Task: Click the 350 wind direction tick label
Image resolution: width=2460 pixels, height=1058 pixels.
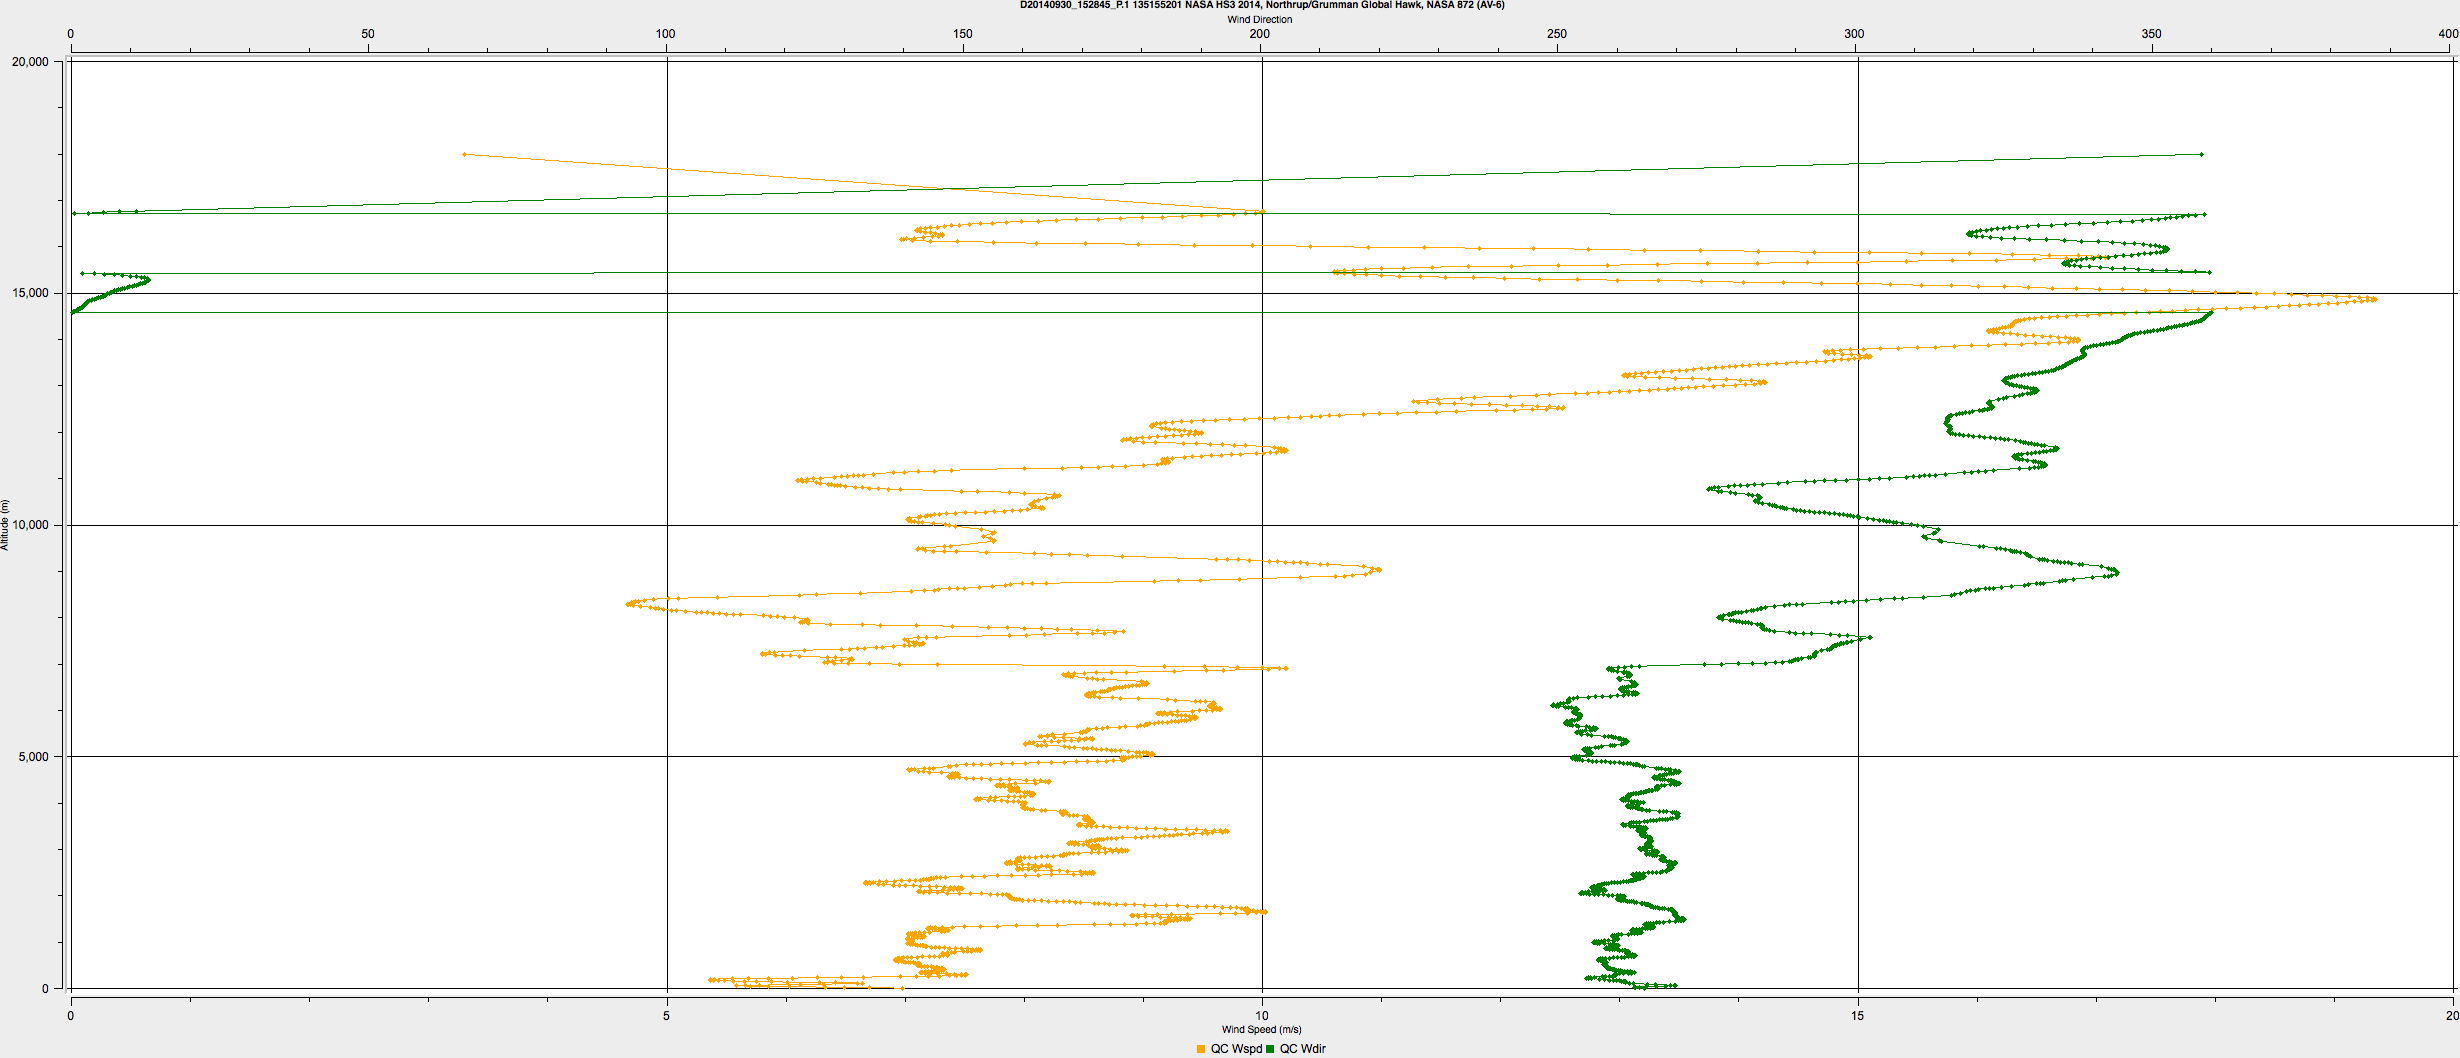Action: tap(2151, 34)
